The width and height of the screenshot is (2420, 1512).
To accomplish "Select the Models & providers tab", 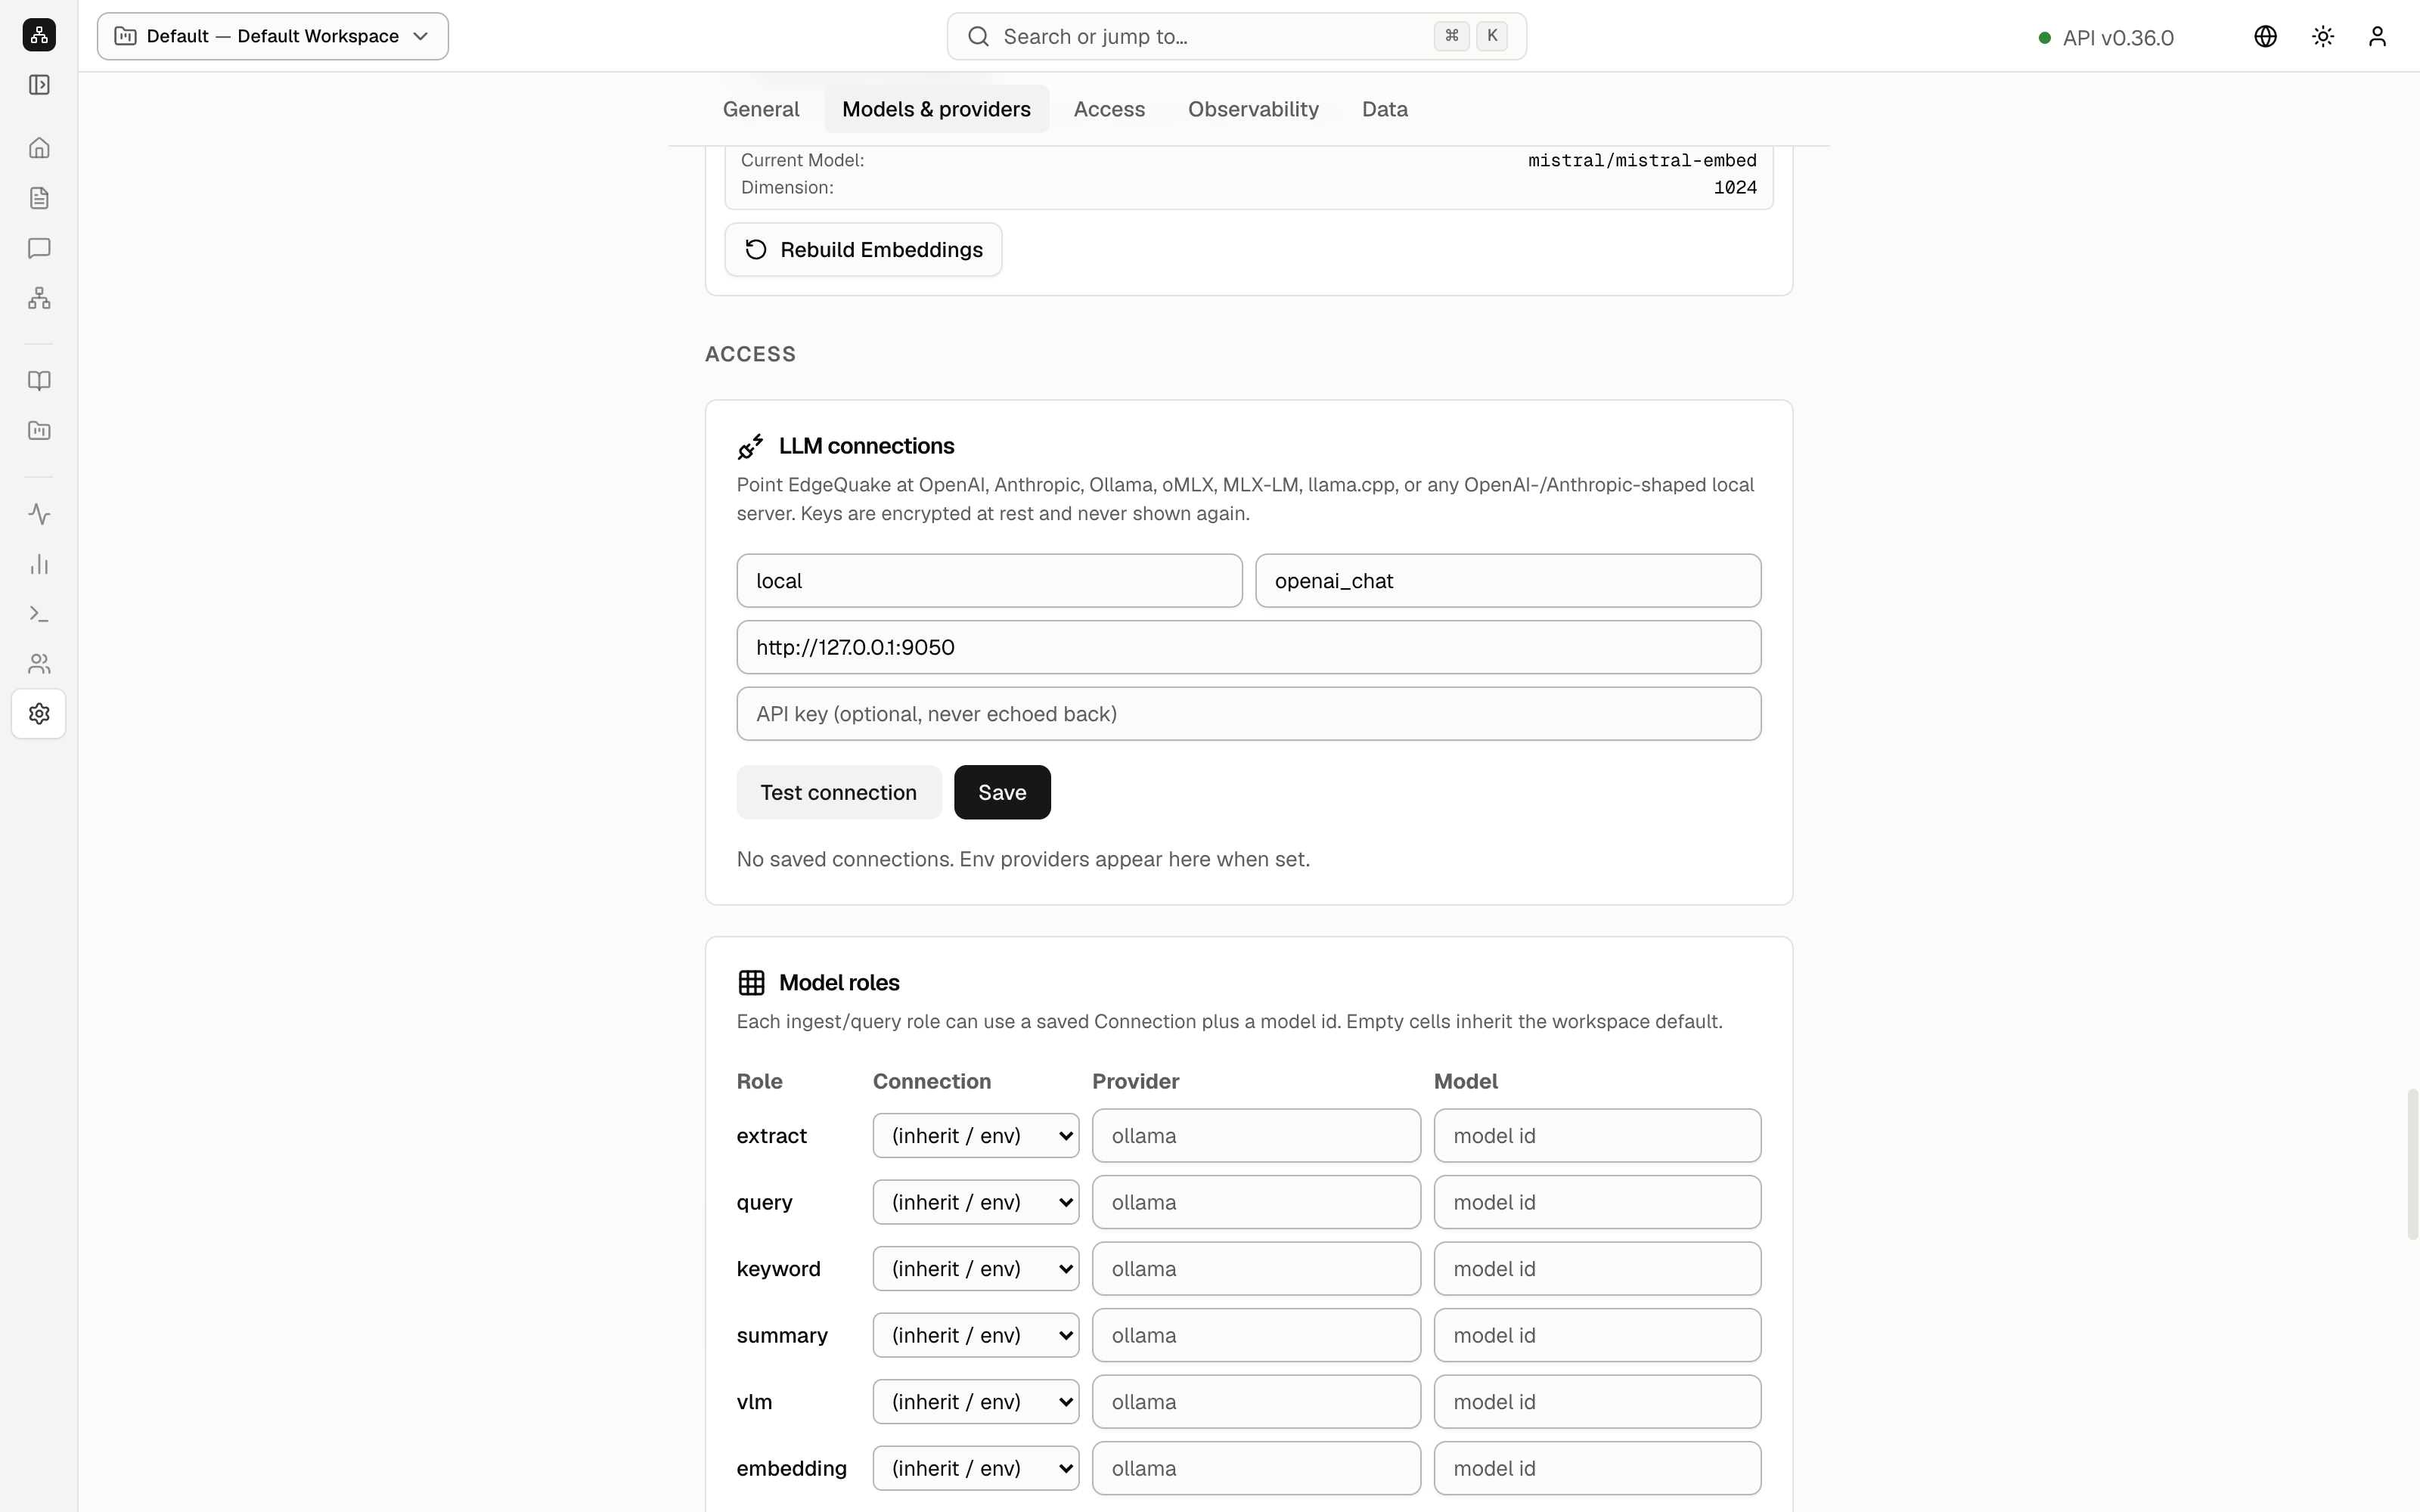I will [x=936, y=109].
